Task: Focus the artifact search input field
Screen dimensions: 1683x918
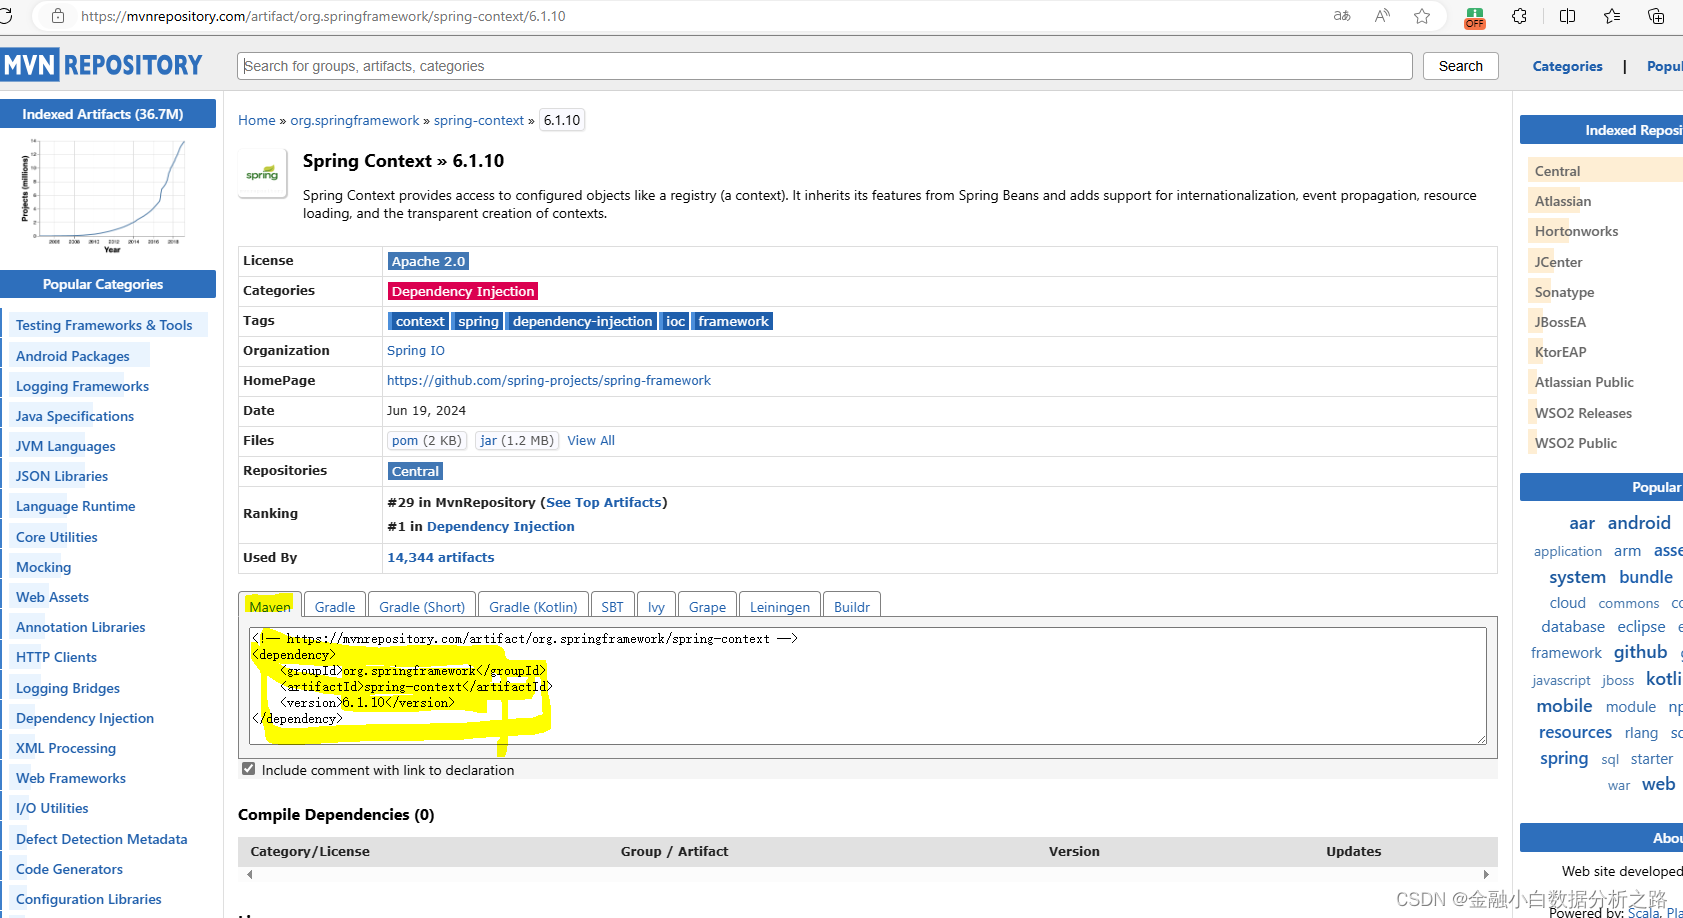Action: (x=825, y=66)
